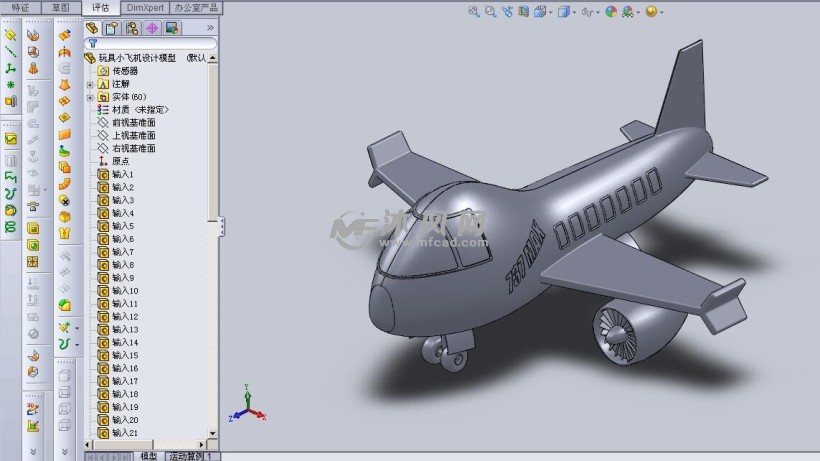Select the 右视基准面 plane
820x461 pixels.
pyautogui.click(x=134, y=148)
